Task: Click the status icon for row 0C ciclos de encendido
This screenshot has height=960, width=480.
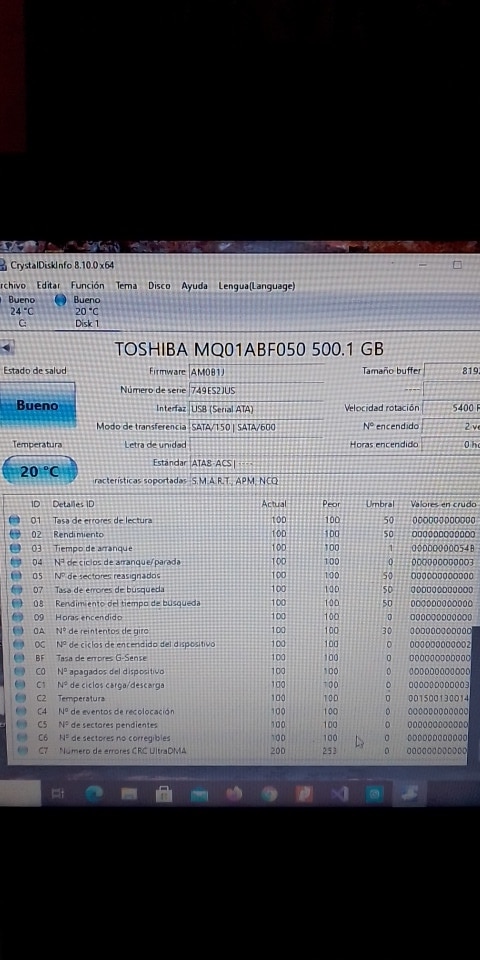Action: (20, 644)
